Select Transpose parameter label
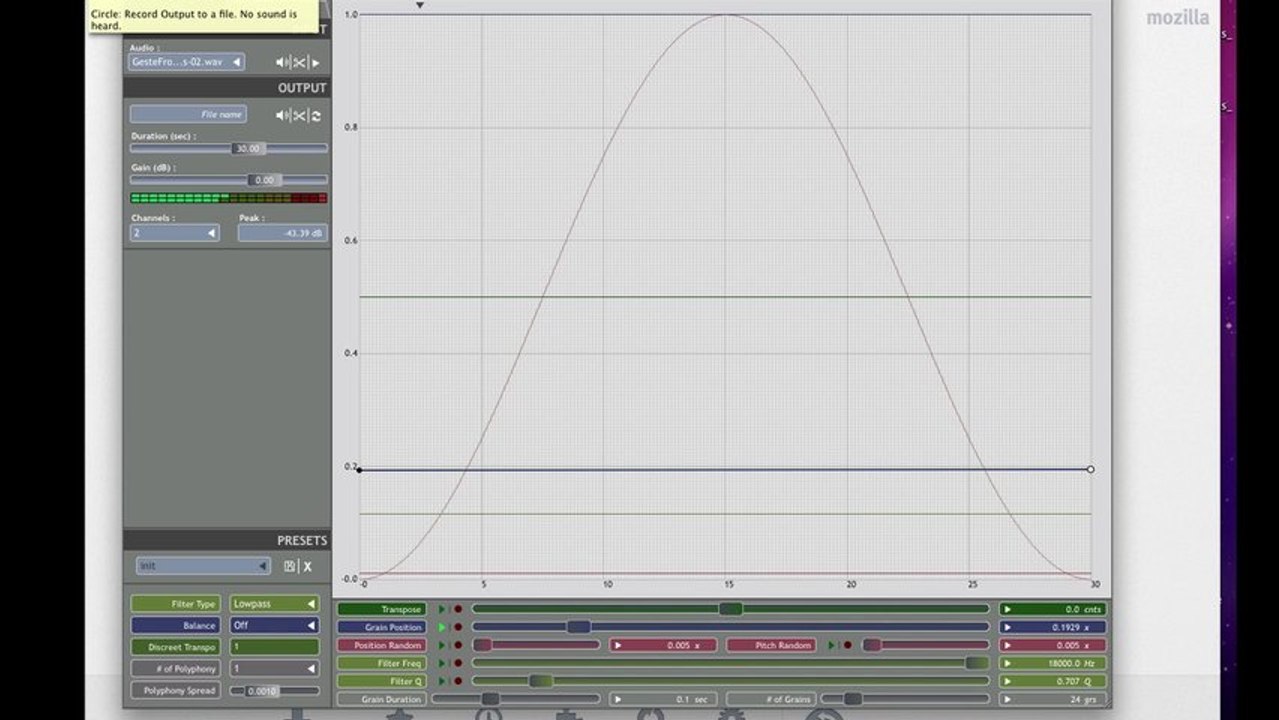Image resolution: width=1279 pixels, height=720 pixels. (381, 609)
